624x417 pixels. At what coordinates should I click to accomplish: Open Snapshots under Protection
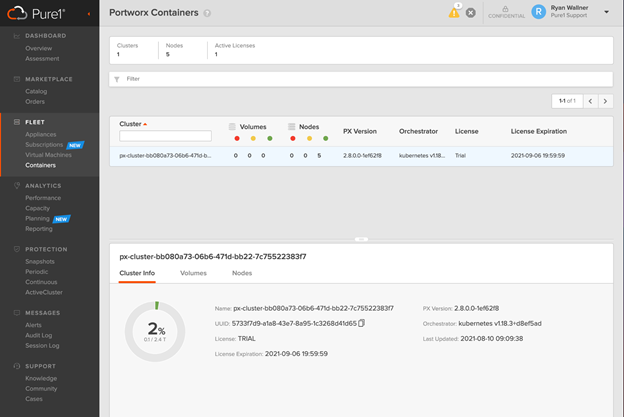click(x=42, y=261)
